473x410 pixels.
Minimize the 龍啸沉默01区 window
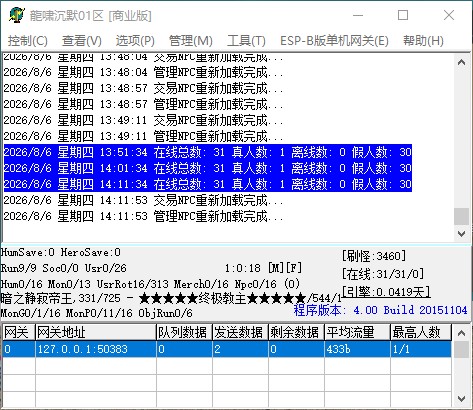point(358,15)
